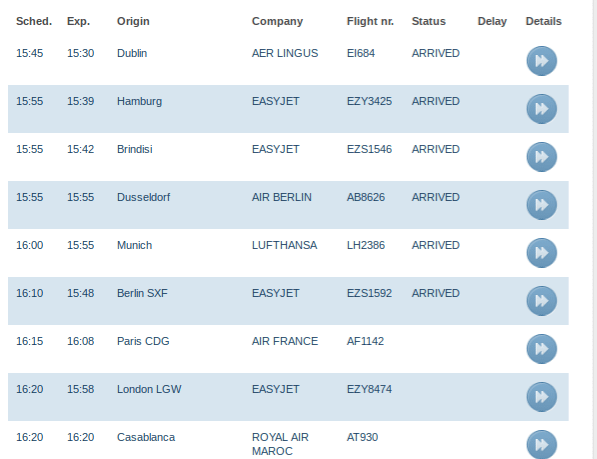Open details for Hamburg flight EZY3425

(541, 109)
